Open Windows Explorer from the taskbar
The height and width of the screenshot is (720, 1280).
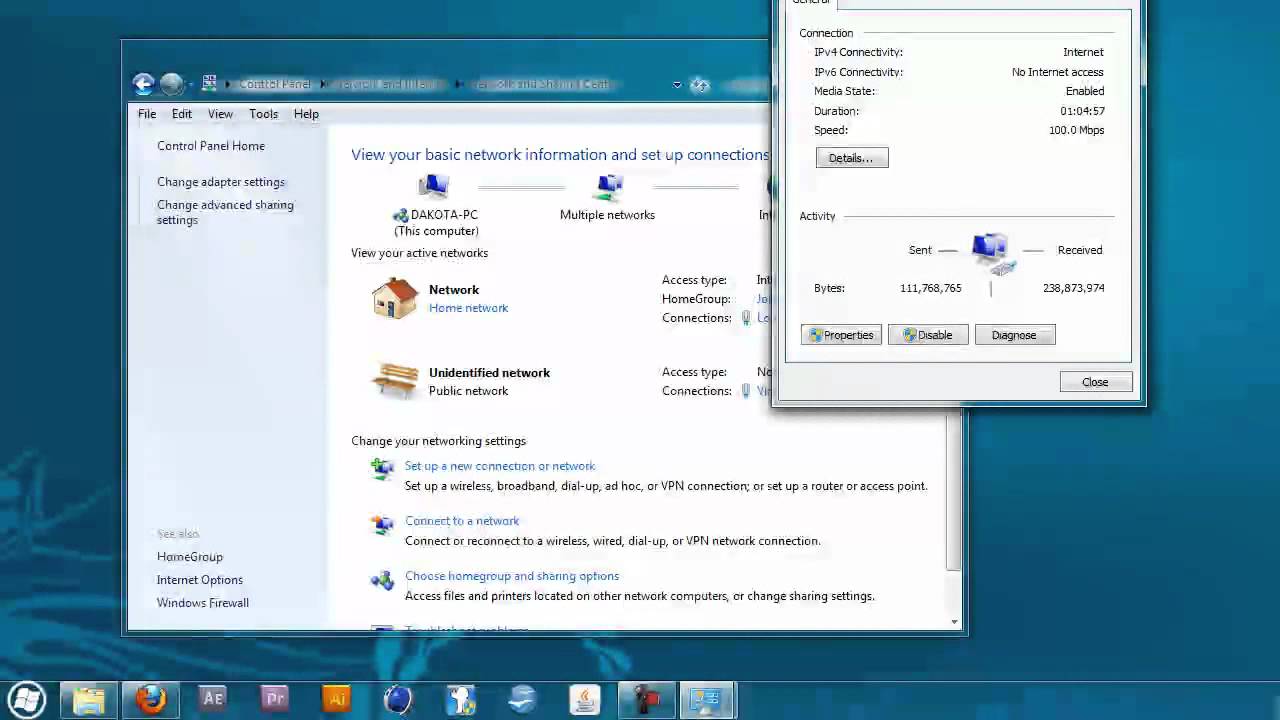[89, 700]
